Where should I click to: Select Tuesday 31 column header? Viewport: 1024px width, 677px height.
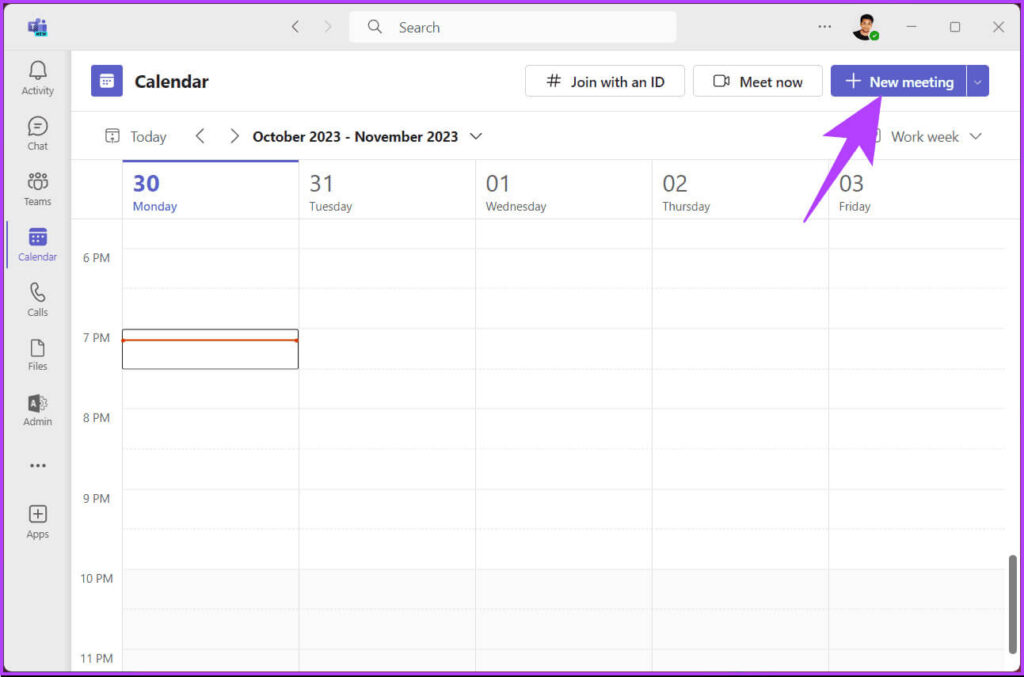pyautogui.click(x=387, y=191)
